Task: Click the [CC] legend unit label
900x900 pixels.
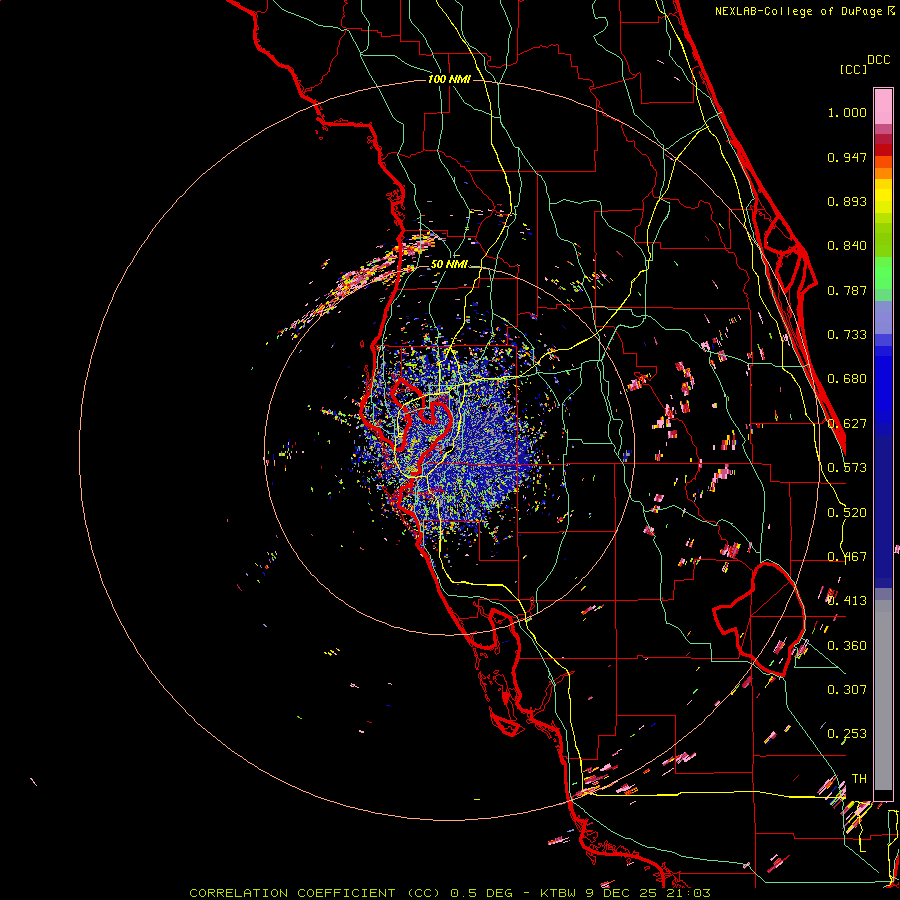Action: coord(853,69)
